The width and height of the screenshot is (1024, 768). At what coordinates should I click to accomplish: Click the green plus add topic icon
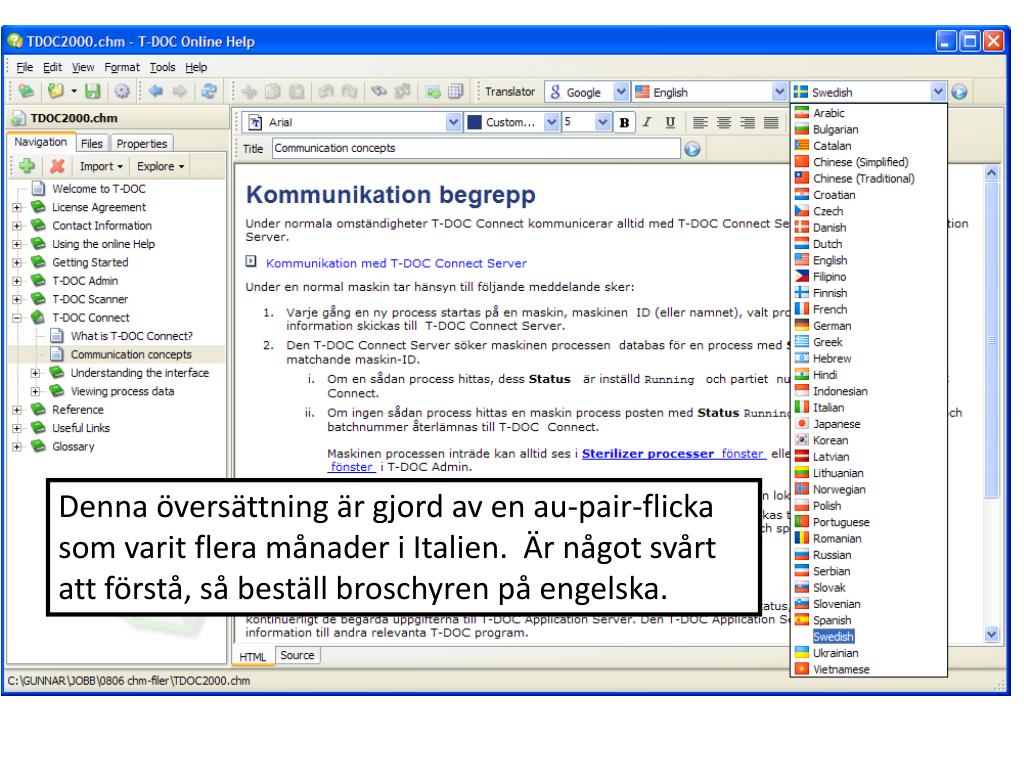[x=27, y=166]
